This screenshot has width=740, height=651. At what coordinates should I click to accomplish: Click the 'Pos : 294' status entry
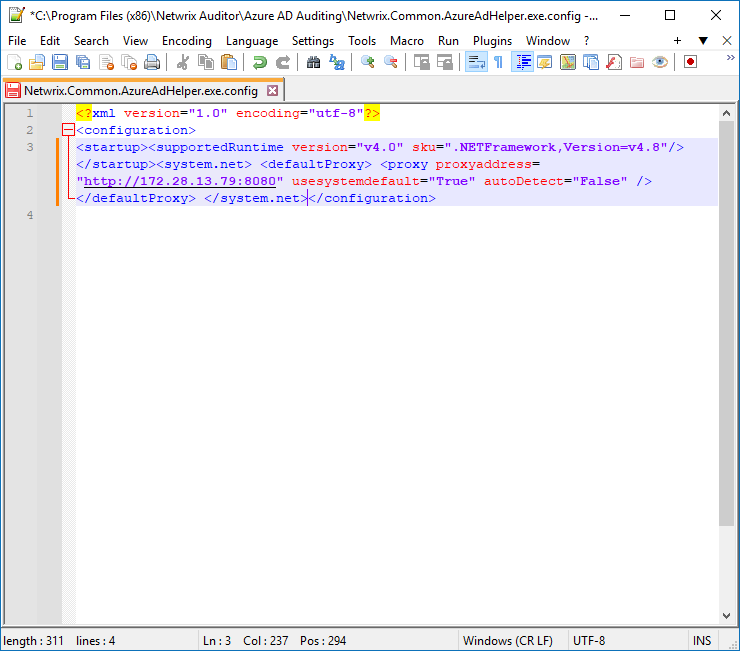(x=323, y=641)
